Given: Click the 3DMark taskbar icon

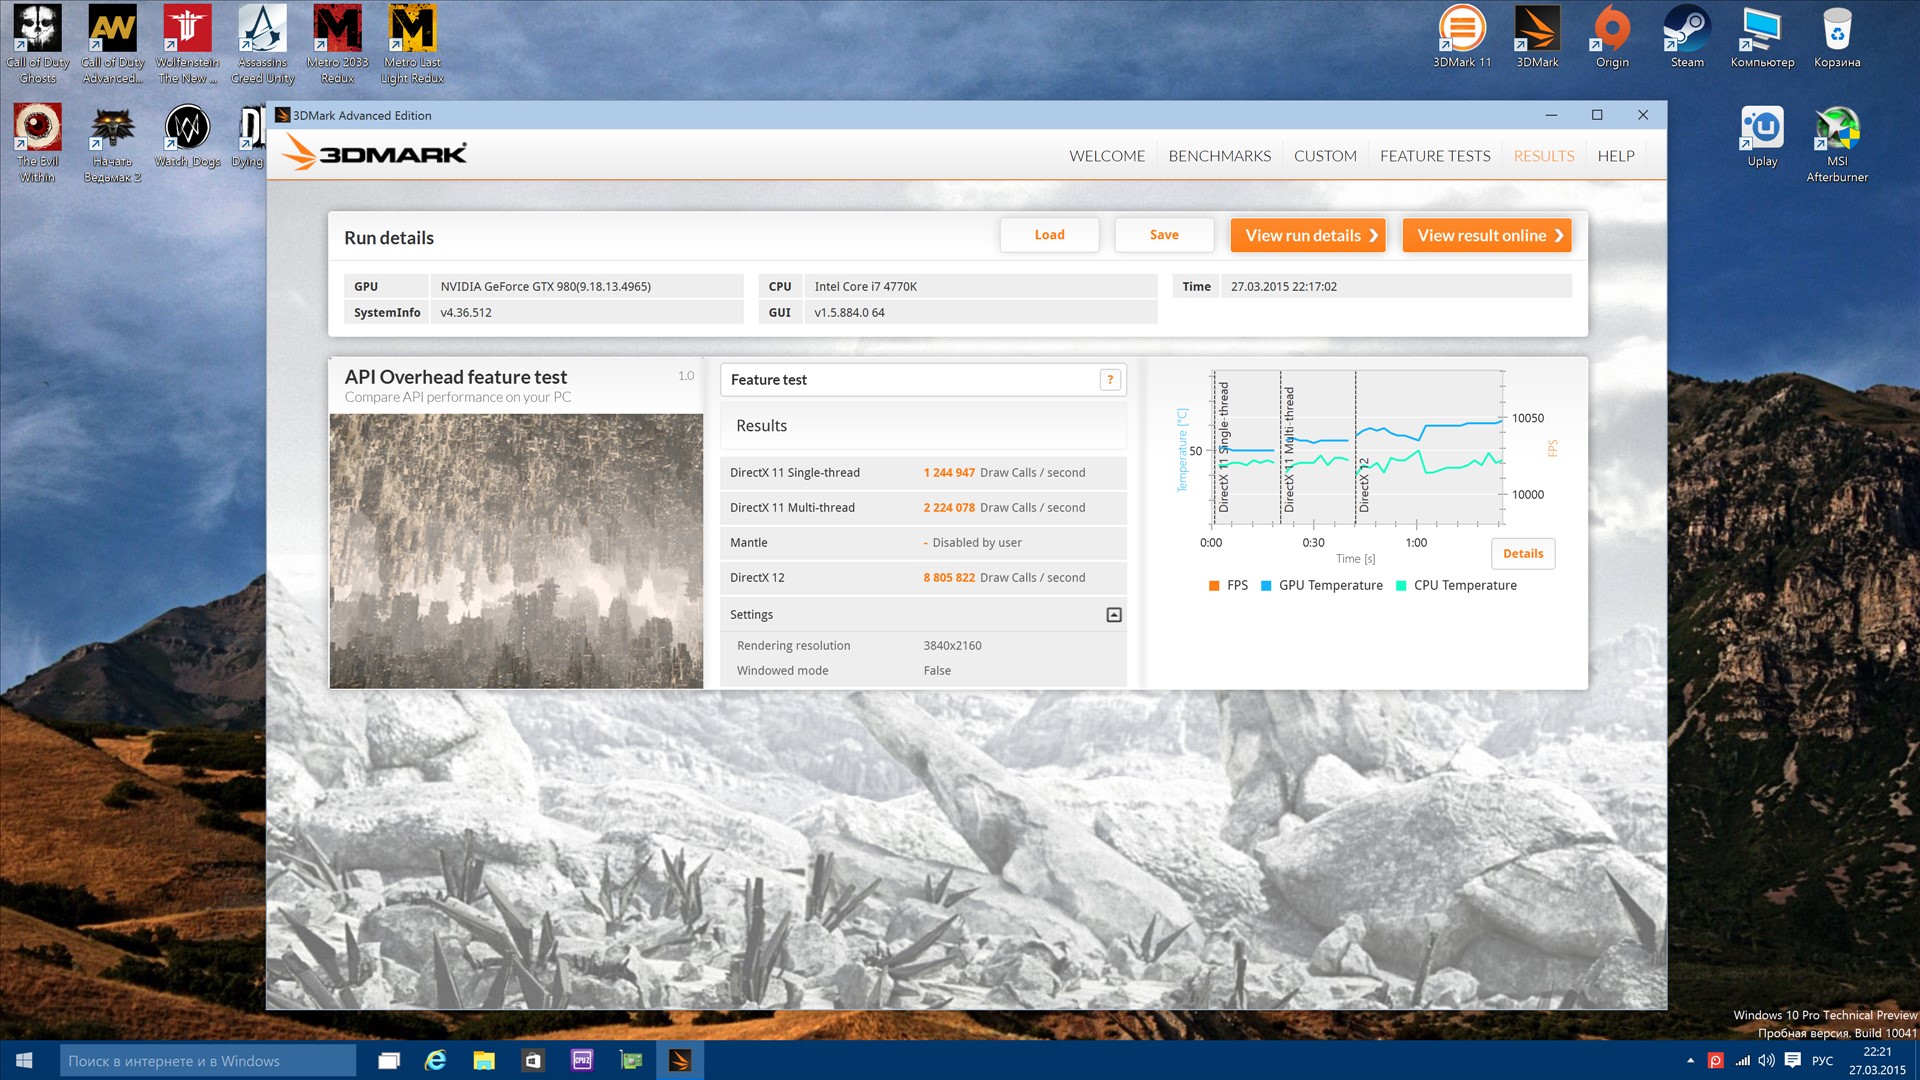Looking at the screenshot, I should (x=680, y=1061).
